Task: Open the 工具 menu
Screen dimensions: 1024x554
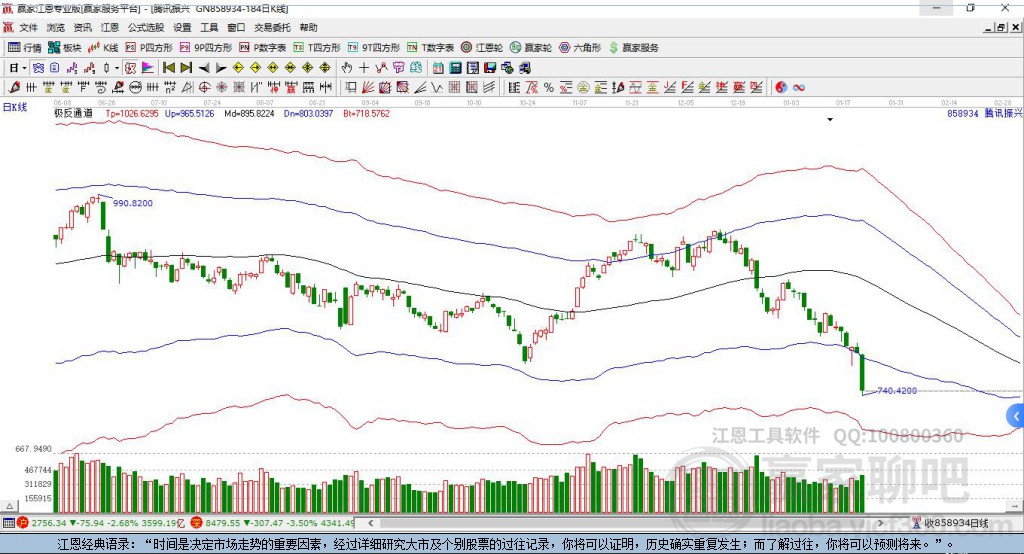Action: (209, 27)
